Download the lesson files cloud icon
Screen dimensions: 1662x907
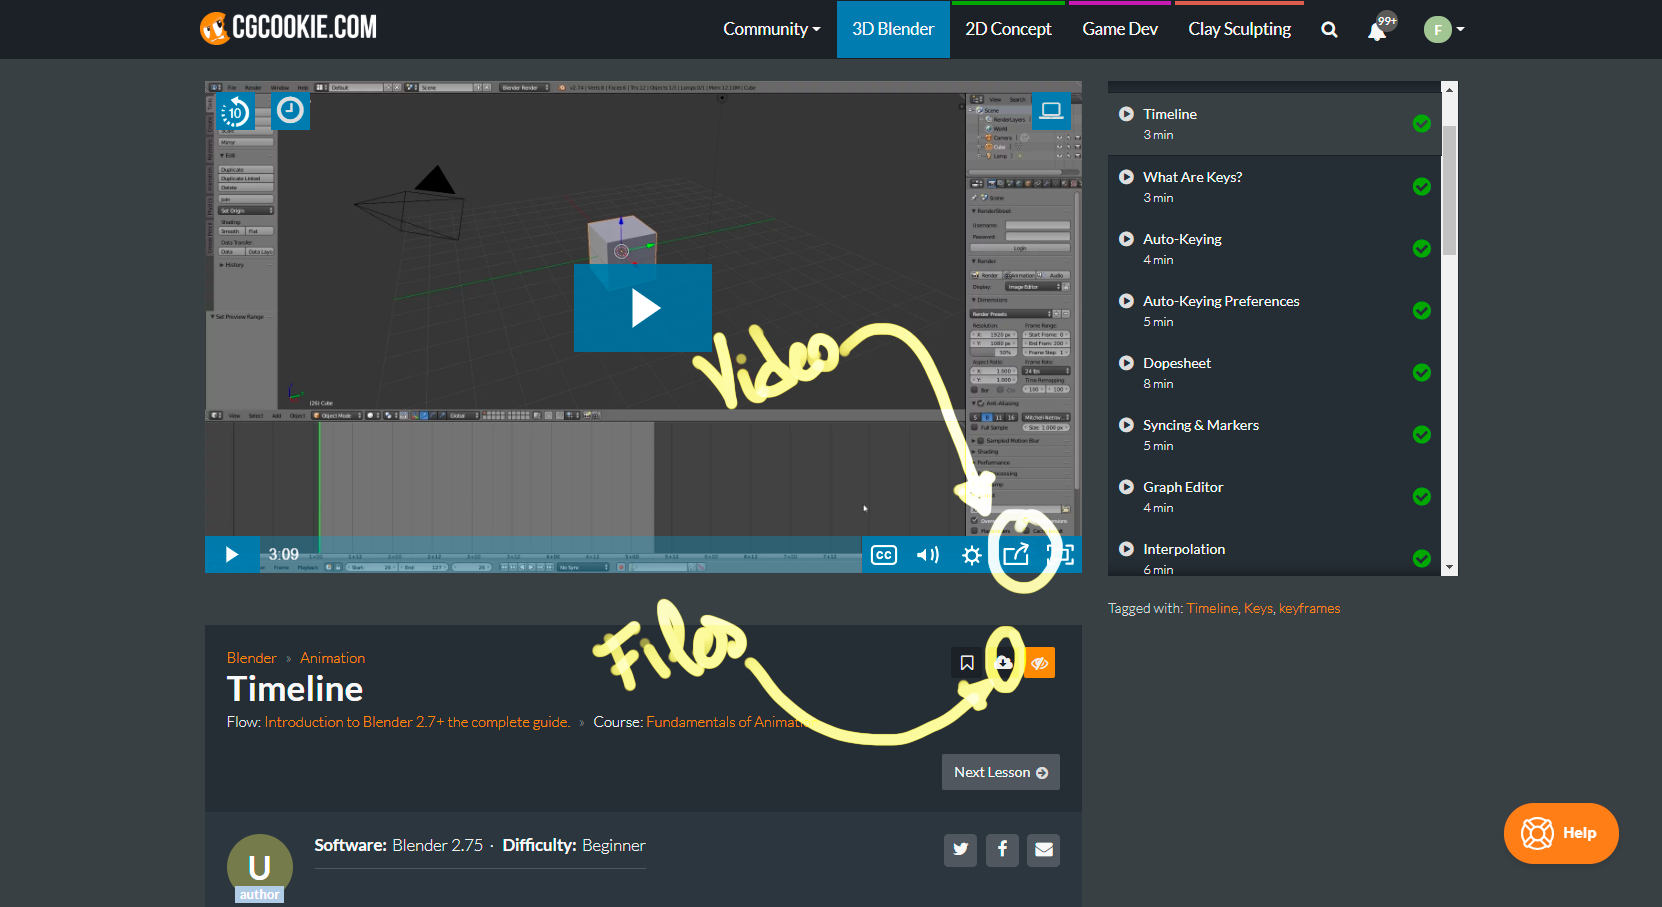1003,663
